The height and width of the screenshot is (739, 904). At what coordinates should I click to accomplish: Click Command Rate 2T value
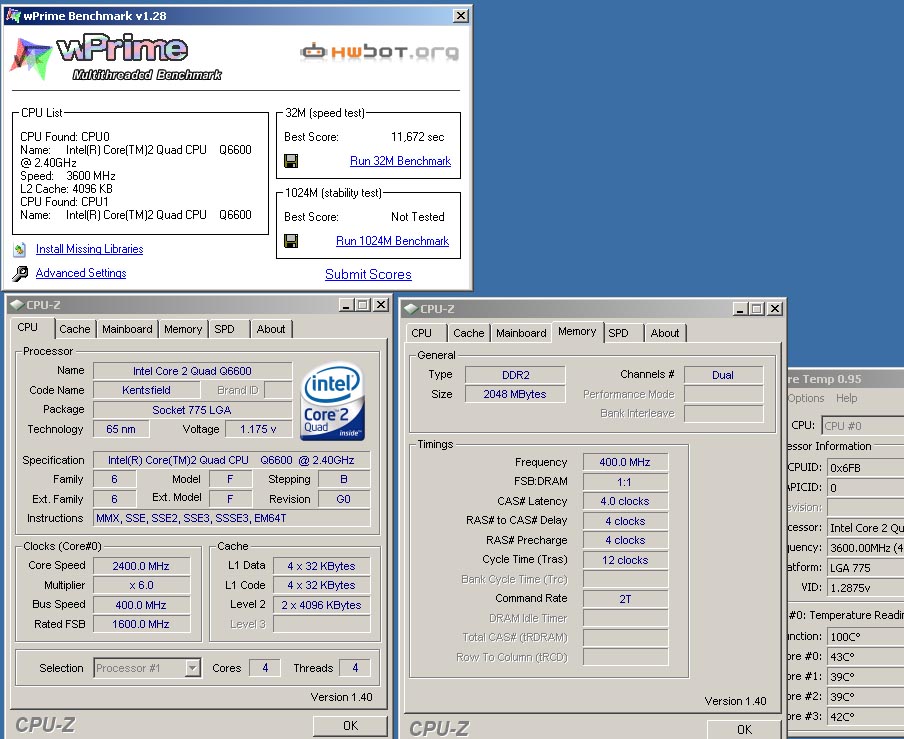tap(625, 599)
